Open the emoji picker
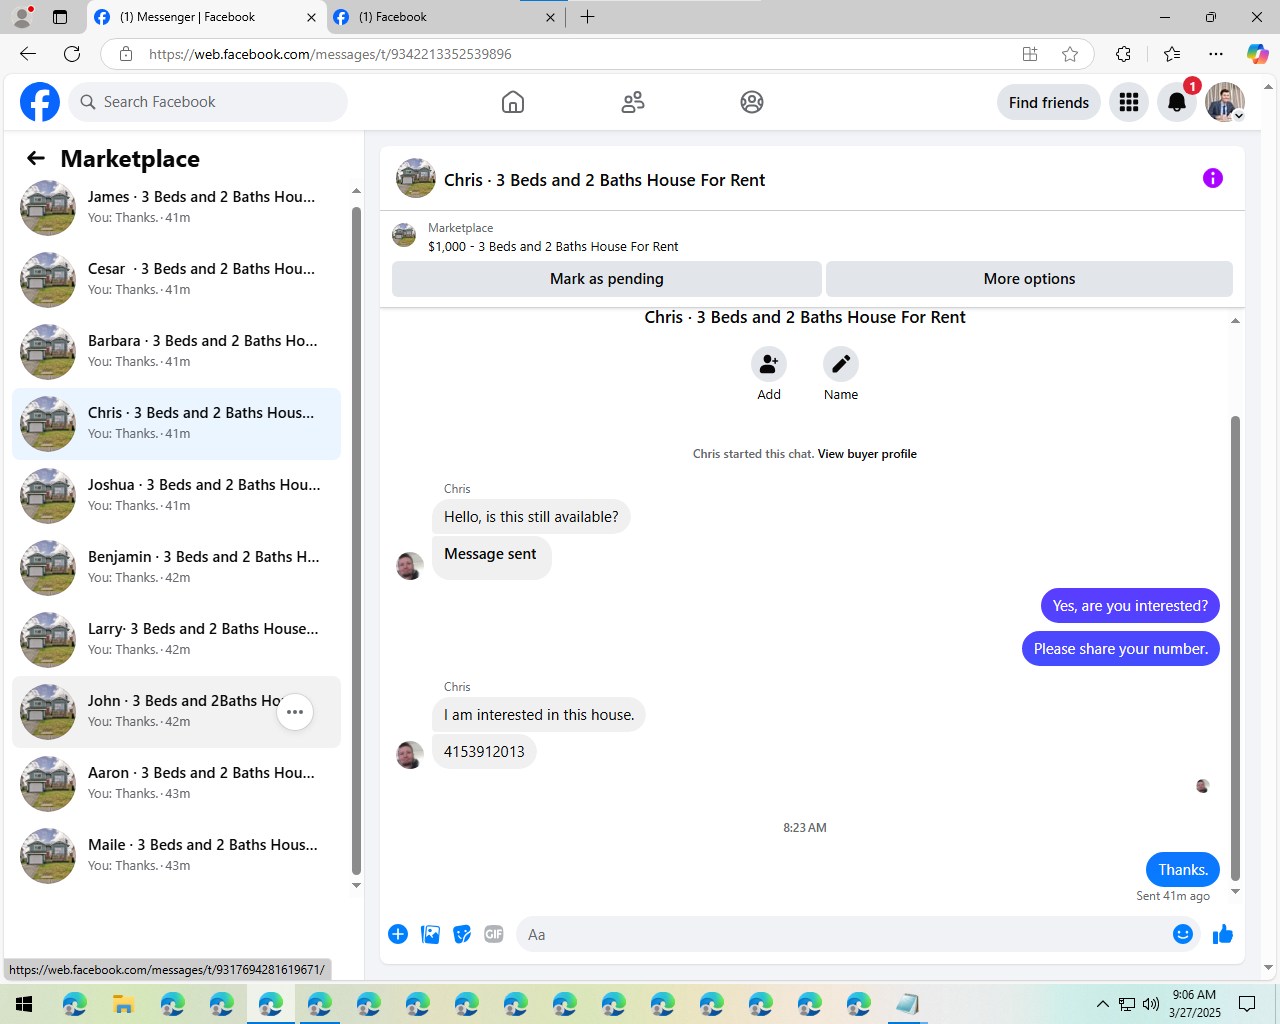The width and height of the screenshot is (1280, 1024). [1183, 934]
